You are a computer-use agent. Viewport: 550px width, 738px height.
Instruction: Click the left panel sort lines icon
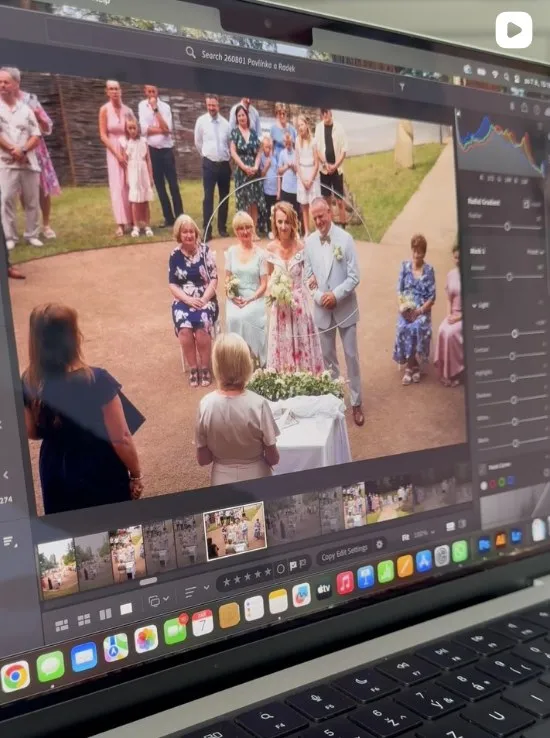click(x=8, y=541)
